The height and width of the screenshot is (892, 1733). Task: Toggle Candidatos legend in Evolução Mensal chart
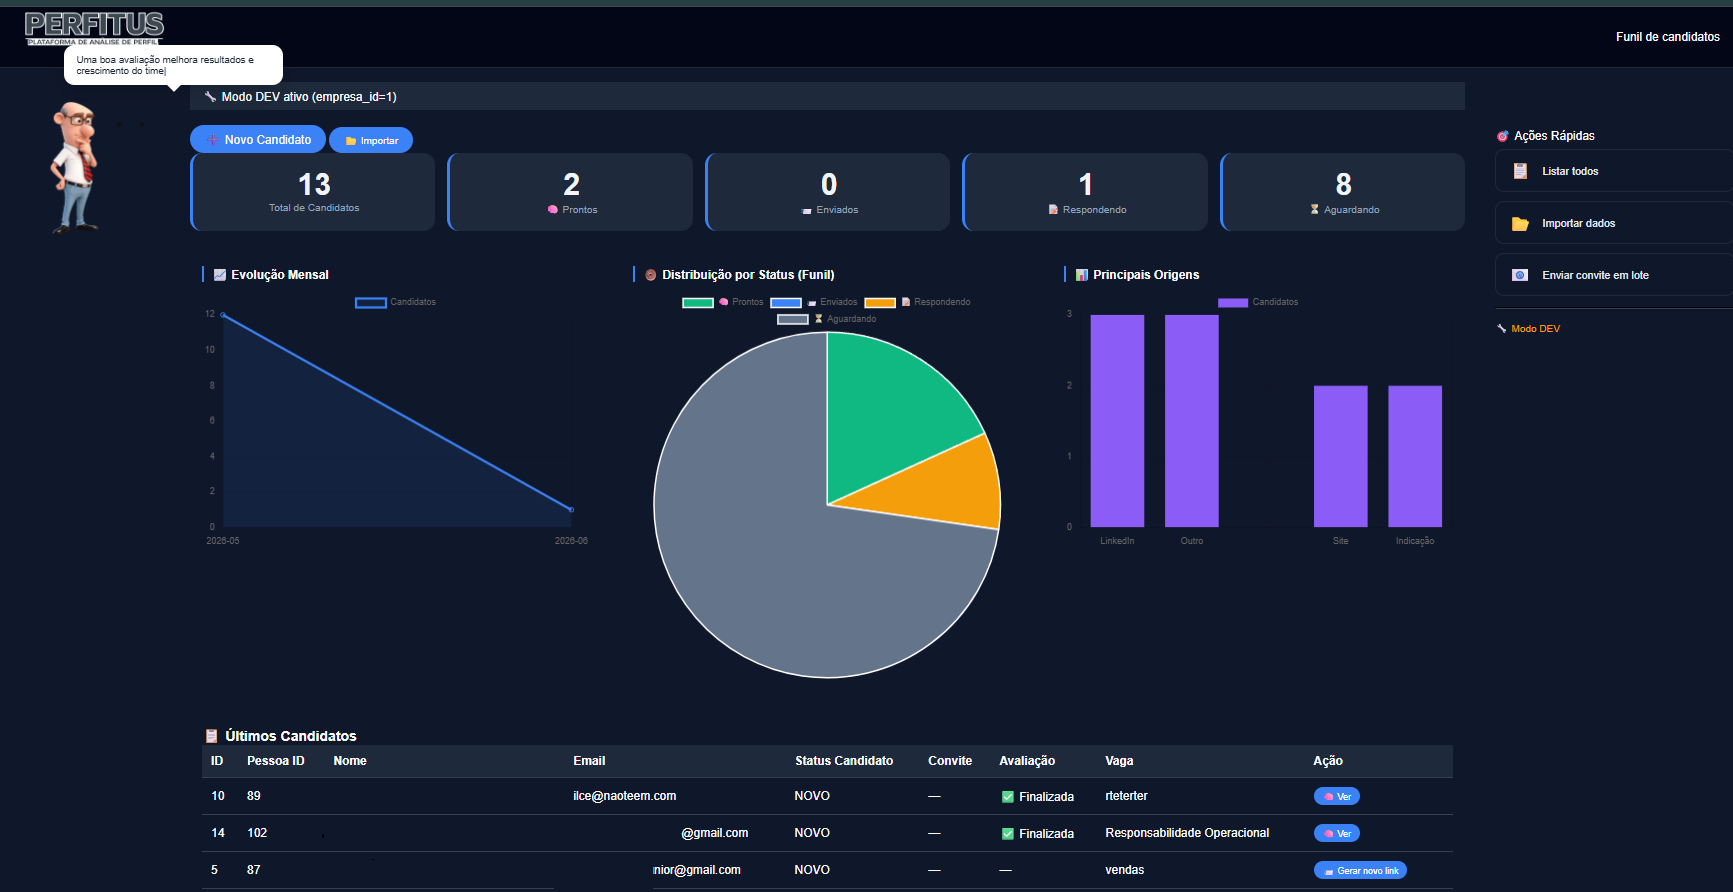396,302
